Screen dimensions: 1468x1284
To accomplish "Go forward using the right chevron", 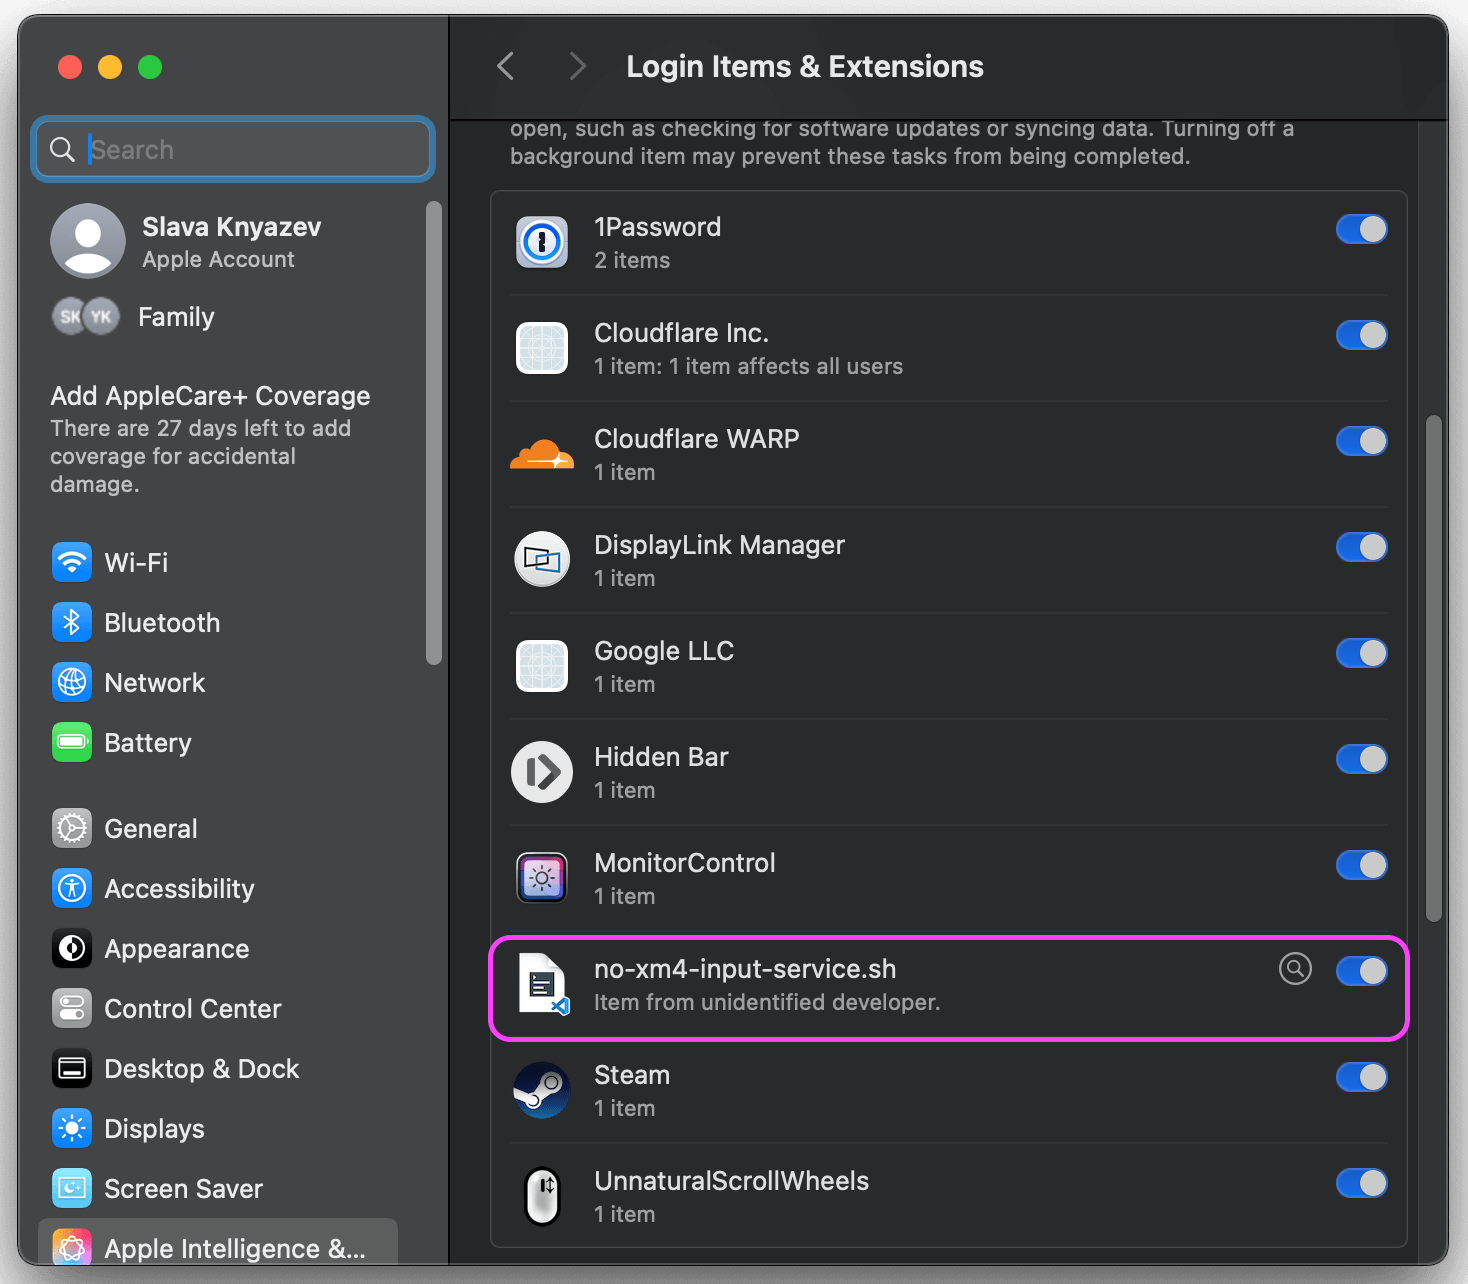I will (577, 67).
